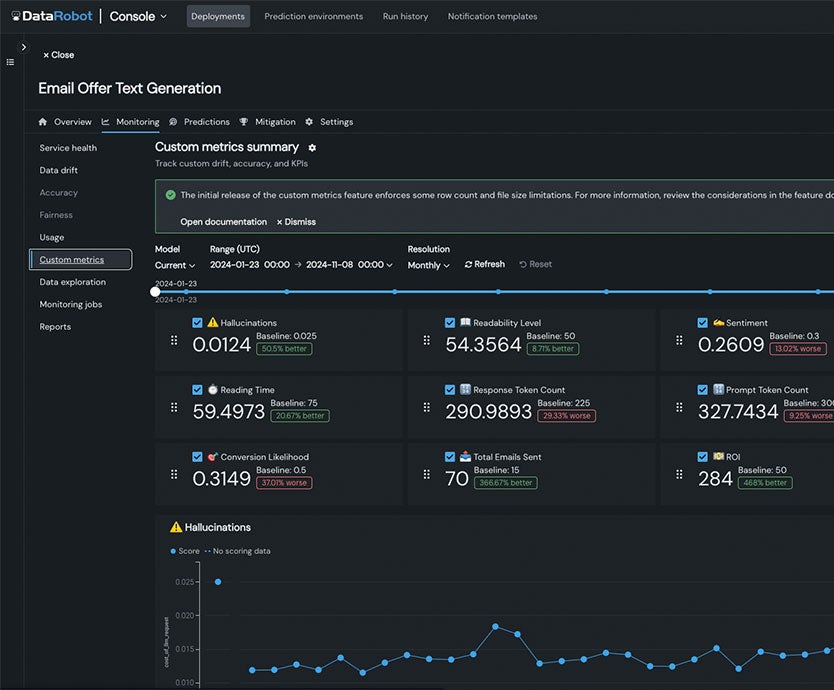Image resolution: width=834 pixels, height=690 pixels.
Task: Click the No scoring data legend entry
Action: [237, 551]
